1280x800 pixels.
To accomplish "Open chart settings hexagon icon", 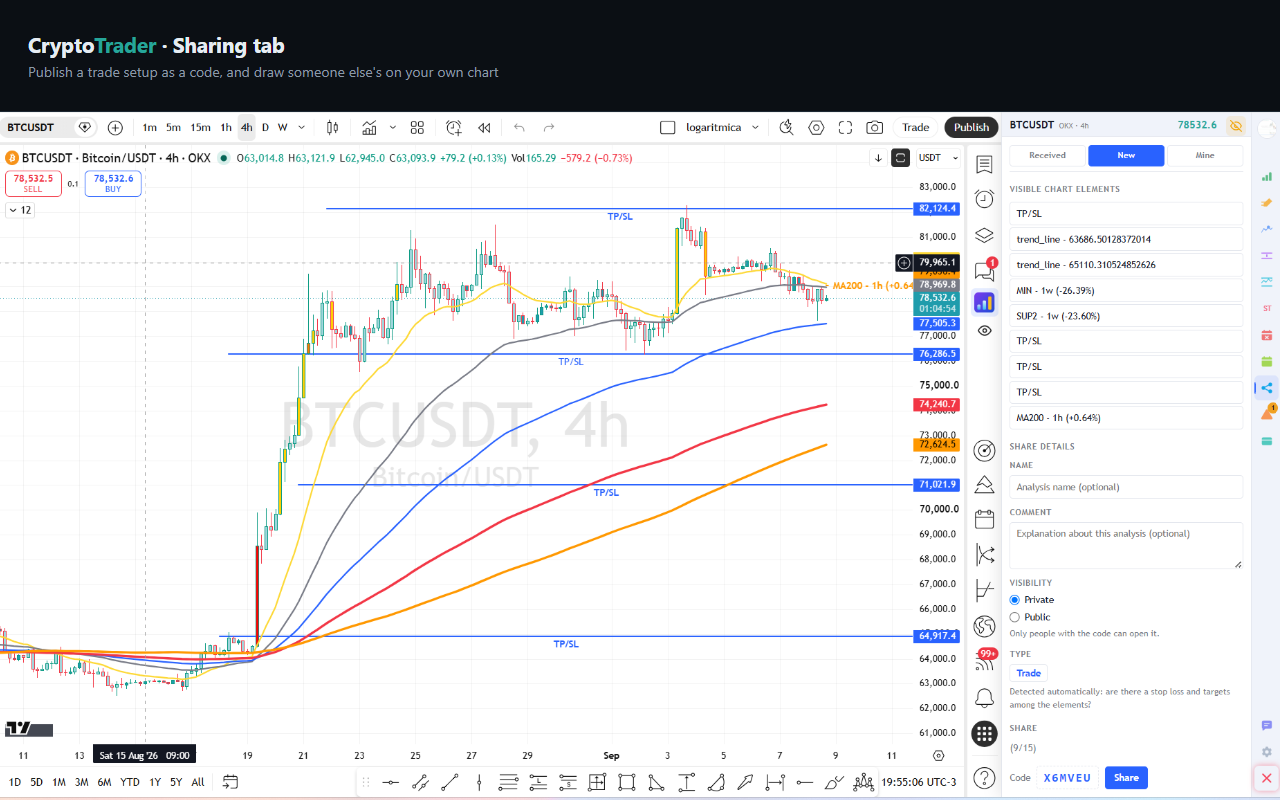I will tap(816, 127).
